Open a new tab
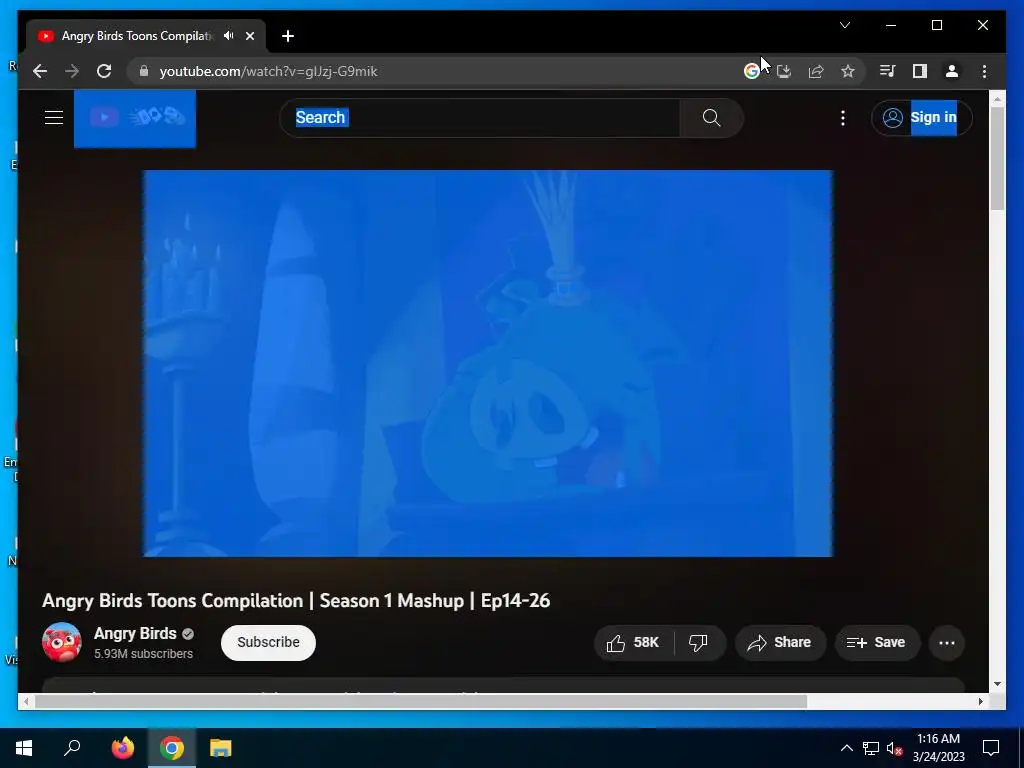 pyautogui.click(x=288, y=36)
